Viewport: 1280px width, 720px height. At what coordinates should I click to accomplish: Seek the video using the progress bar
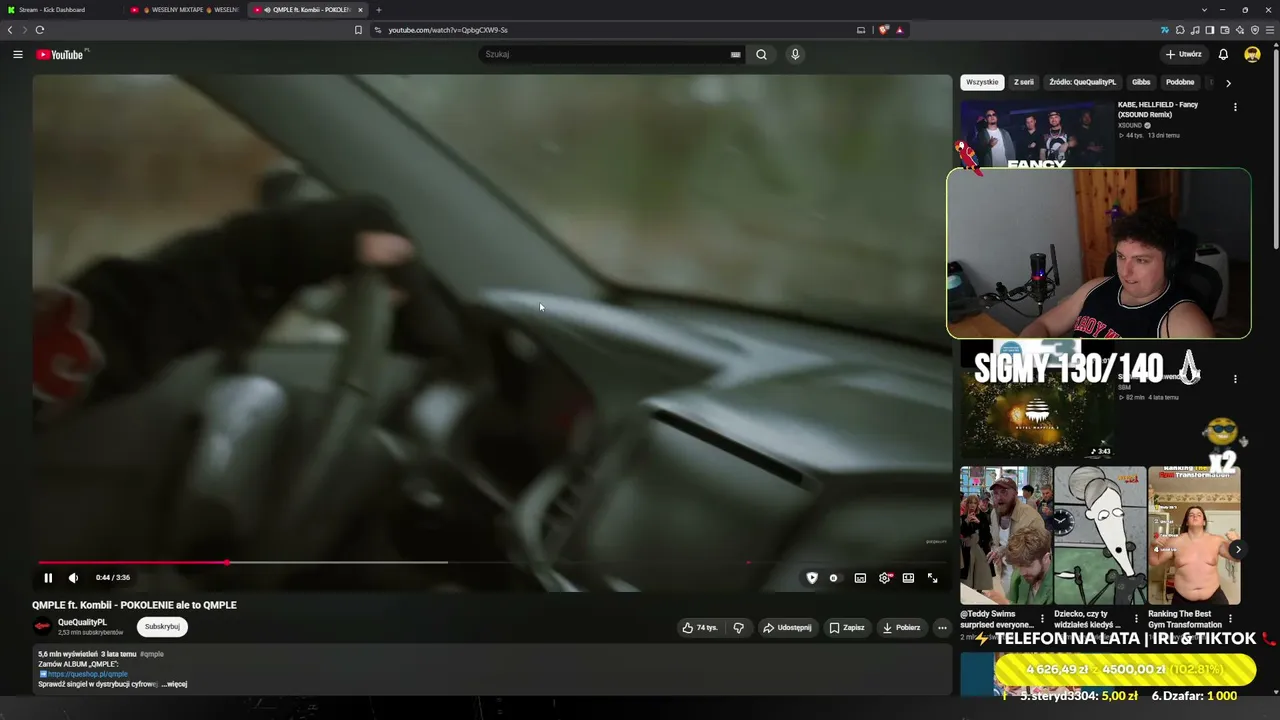coord(492,563)
